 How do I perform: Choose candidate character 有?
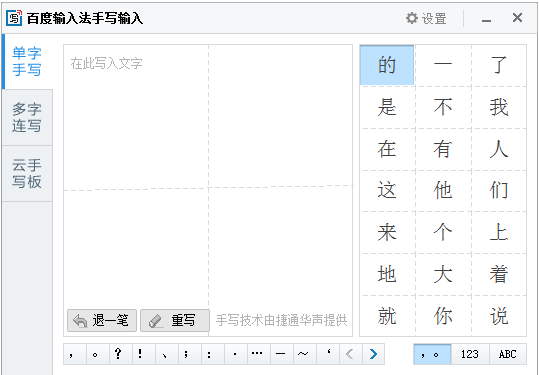pyautogui.click(x=443, y=149)
